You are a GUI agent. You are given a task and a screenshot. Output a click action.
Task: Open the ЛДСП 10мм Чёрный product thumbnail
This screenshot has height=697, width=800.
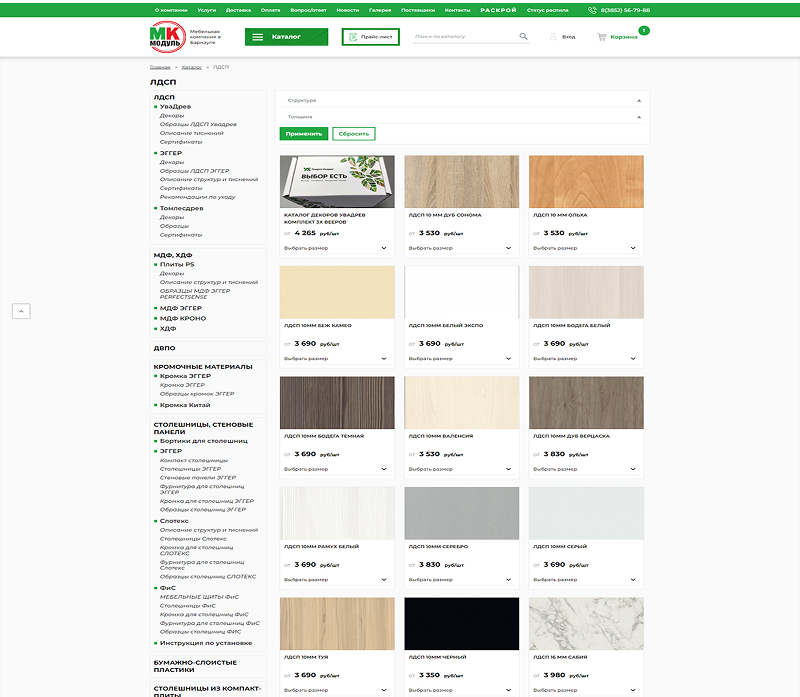pos(462,624)
